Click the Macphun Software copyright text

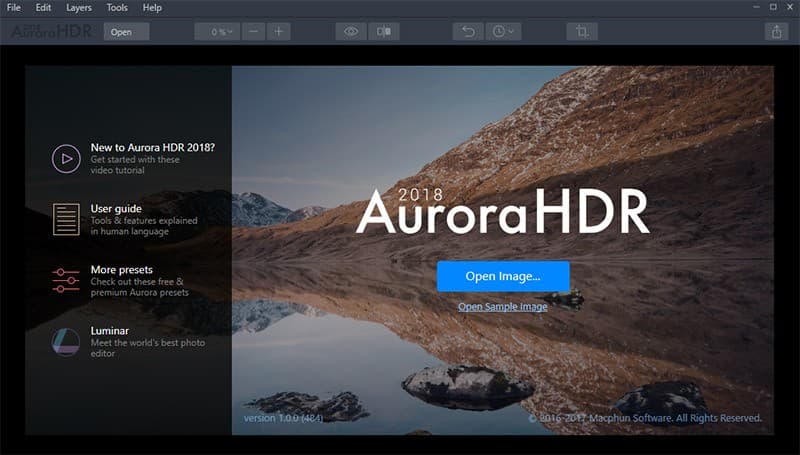(x=645, y=418)
